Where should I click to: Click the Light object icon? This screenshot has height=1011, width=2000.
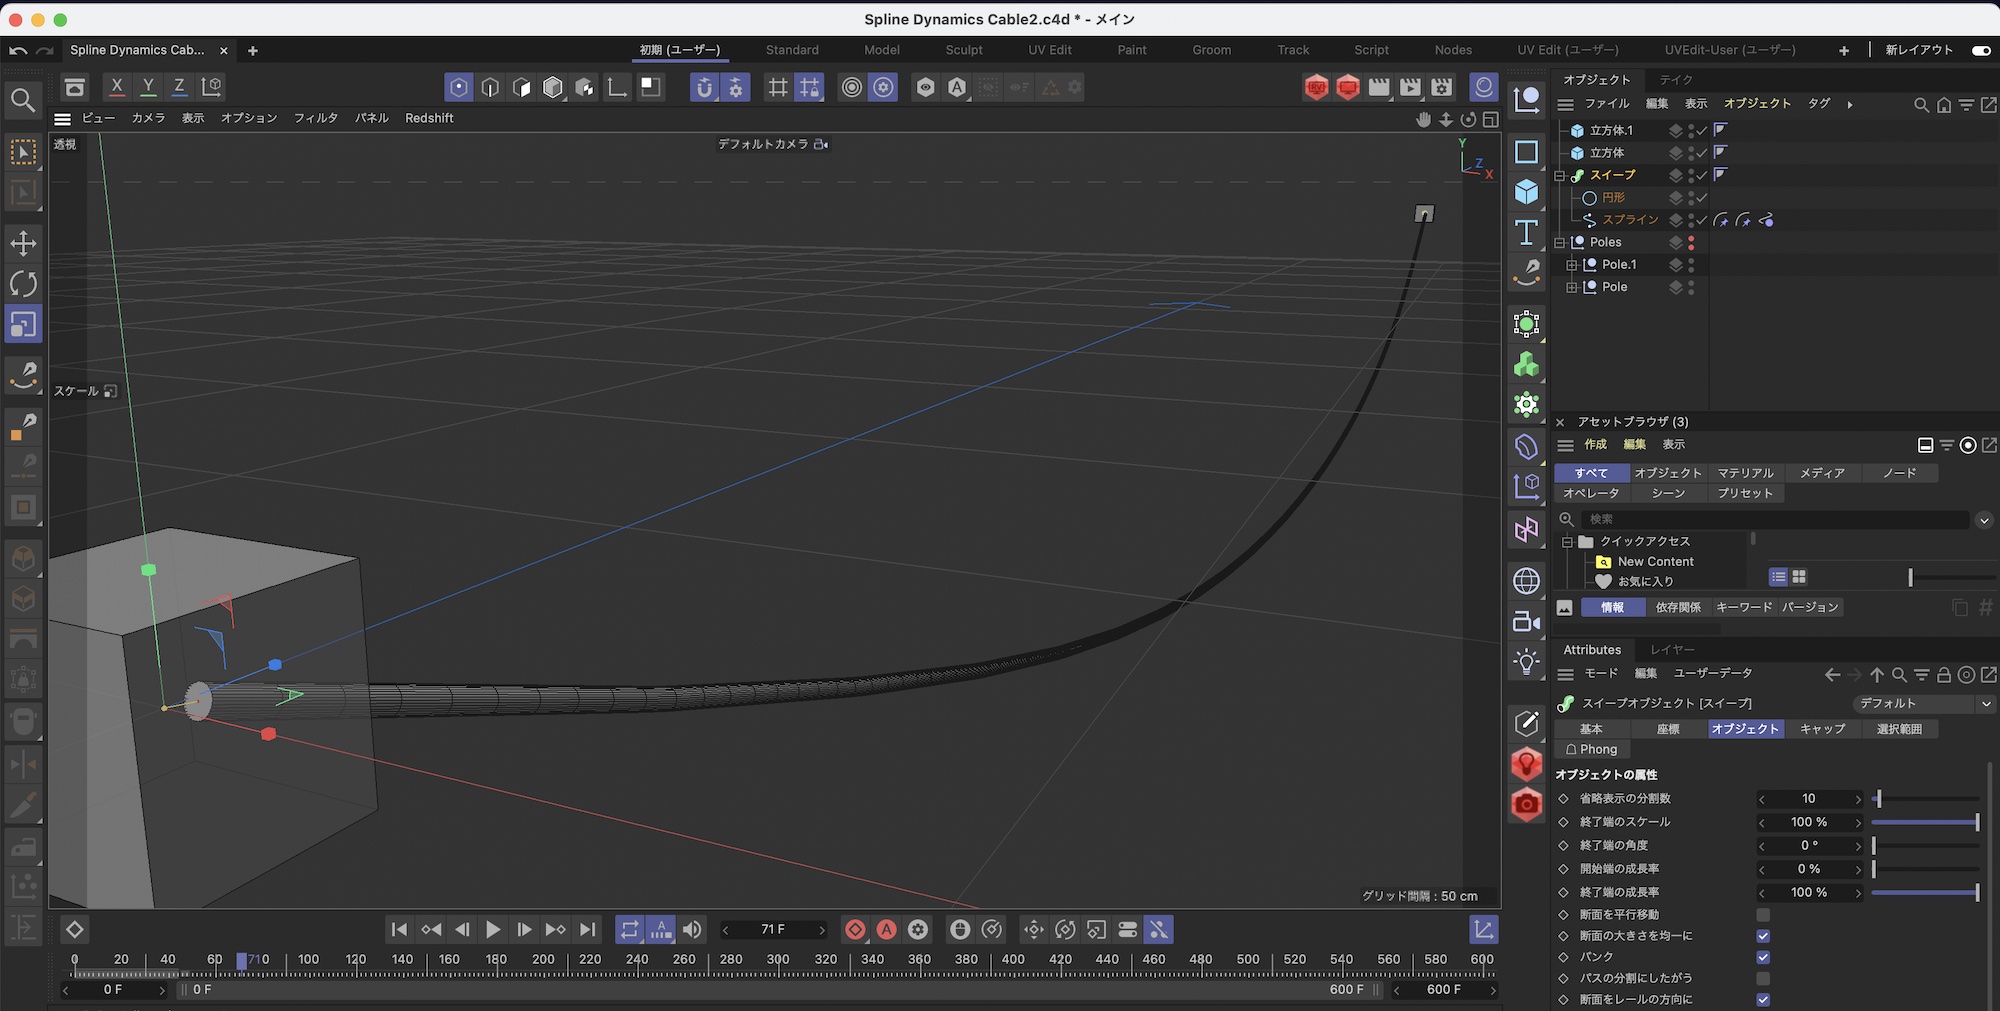click(1526, 661)
